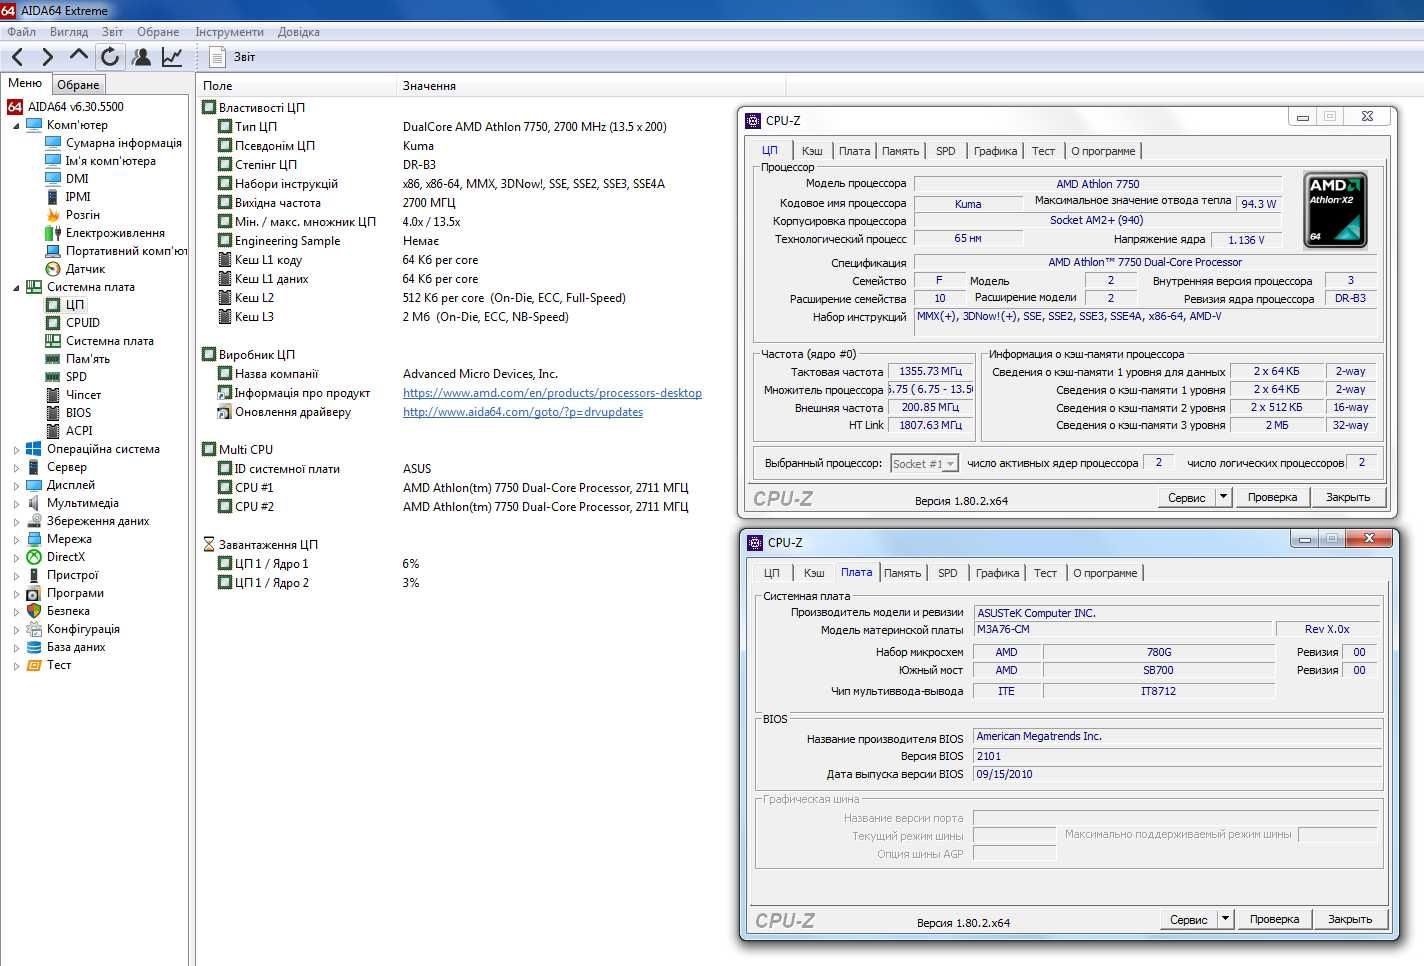Viewport: 1424px width, 966px height.
Task: Click Проверка button in top CPU-Z
Action: pyautogui.click(x=1272, y=497)
